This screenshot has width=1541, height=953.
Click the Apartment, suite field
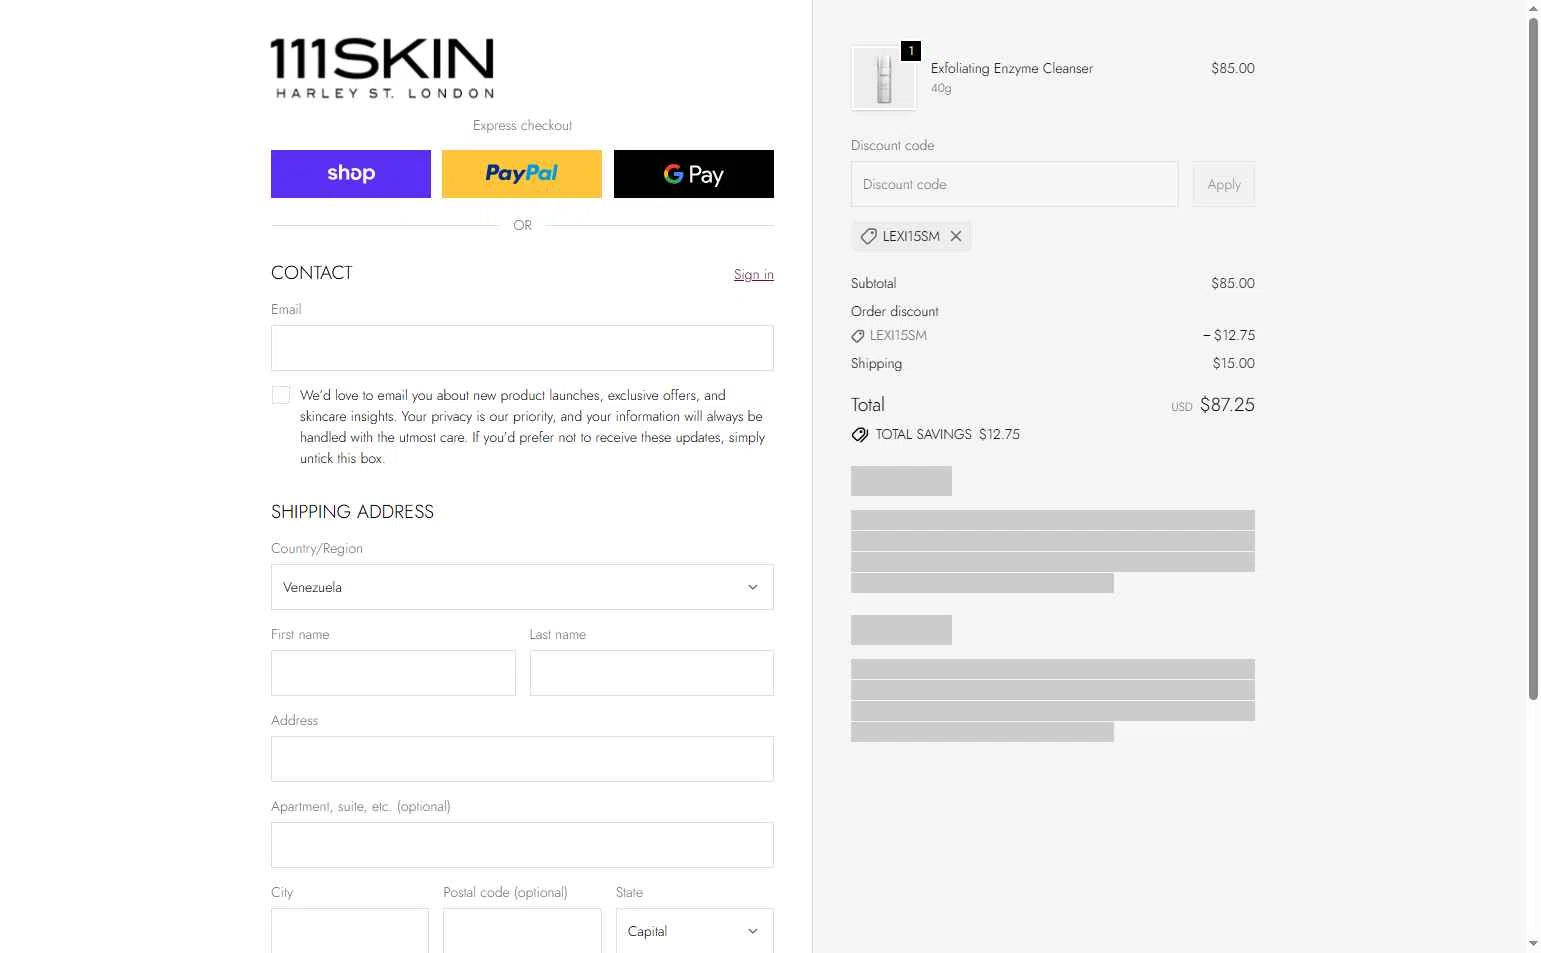point(522,845)
